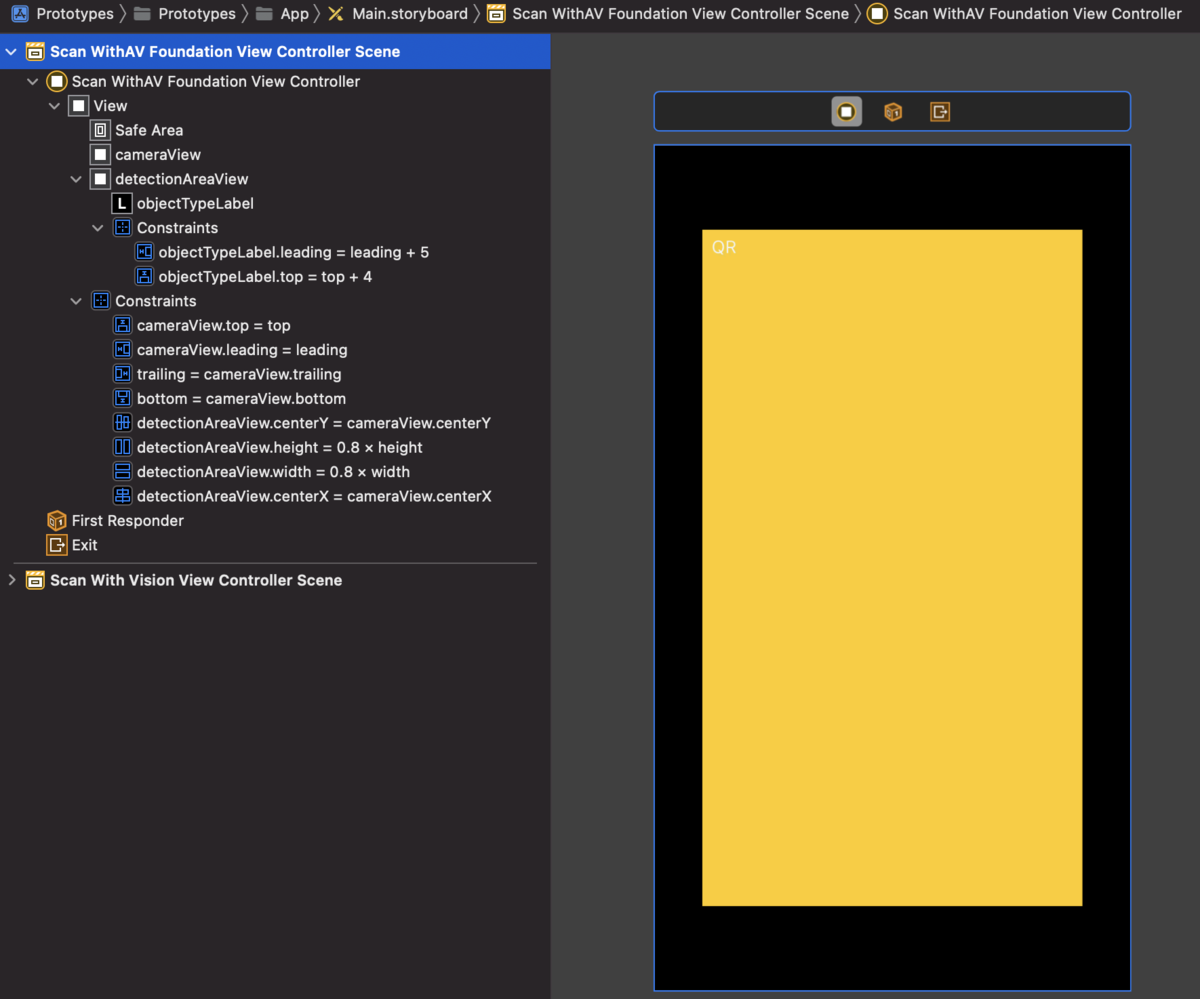
Task: Select bottom = cameraView.bottom constraint
Action: pos(275,399)
